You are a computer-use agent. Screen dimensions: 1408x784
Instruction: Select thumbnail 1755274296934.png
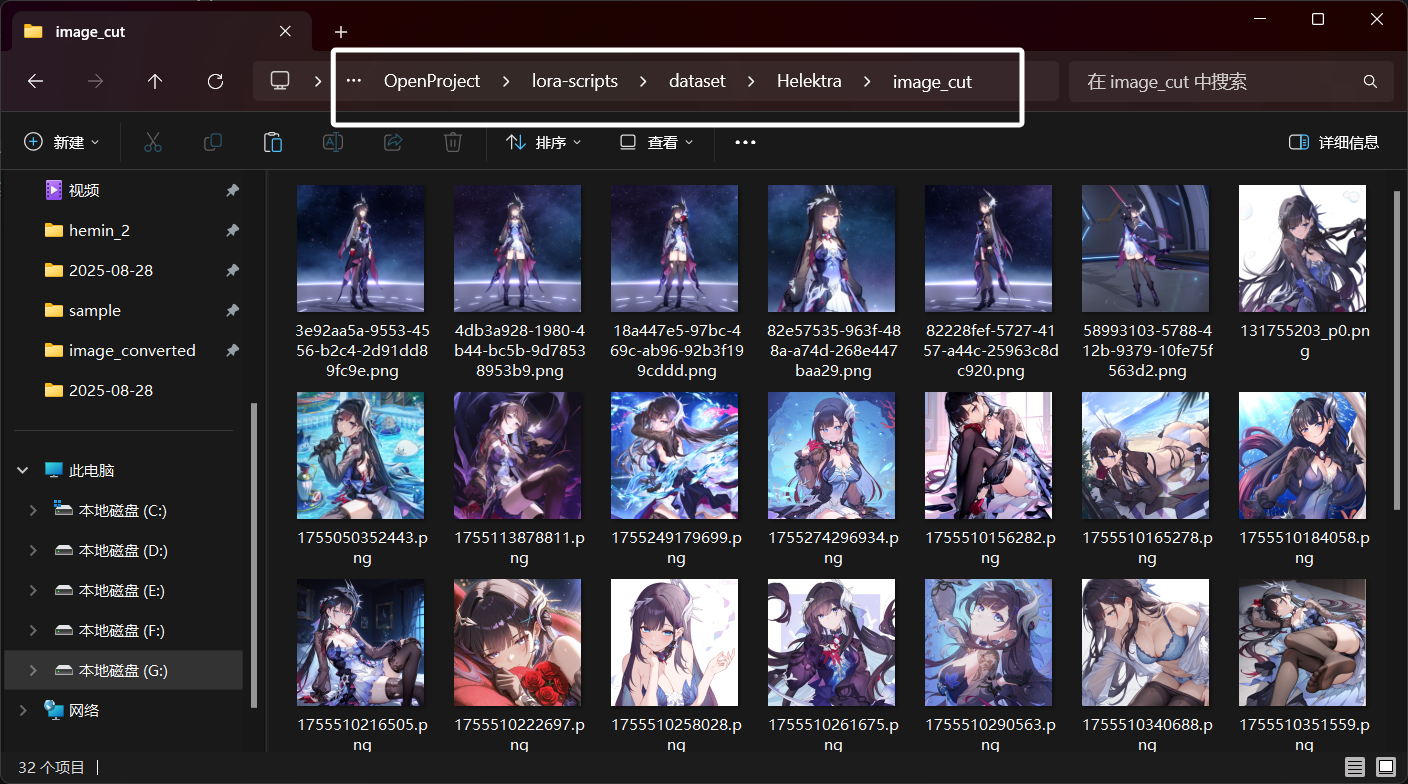tap(831, 455)
